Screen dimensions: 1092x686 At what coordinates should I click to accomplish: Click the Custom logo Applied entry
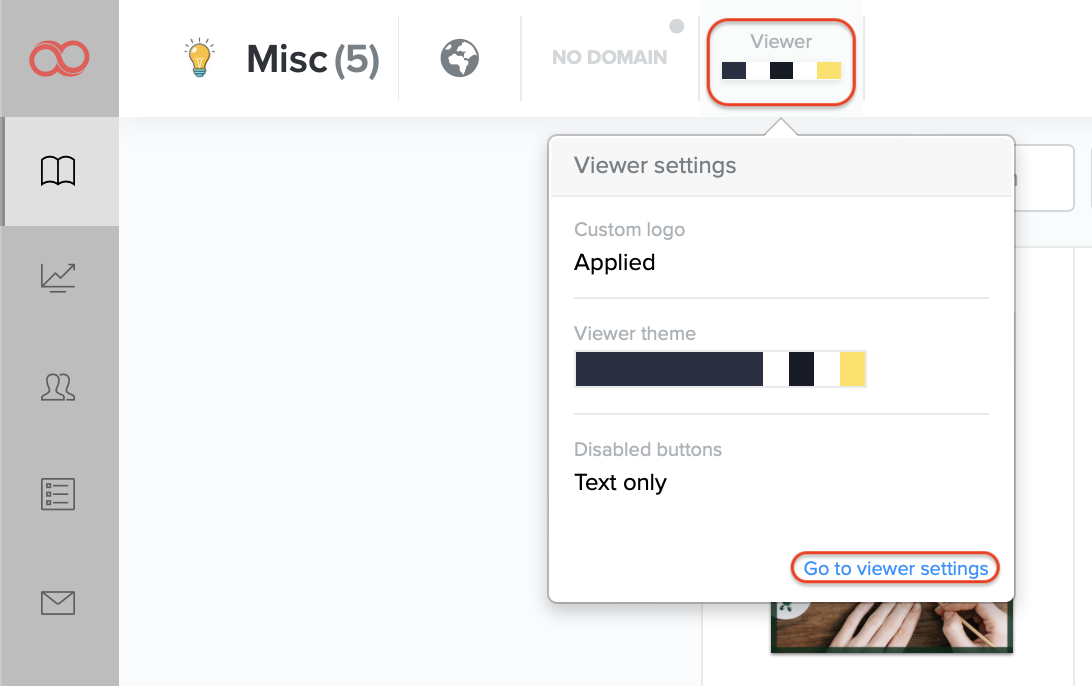[615, 263]
